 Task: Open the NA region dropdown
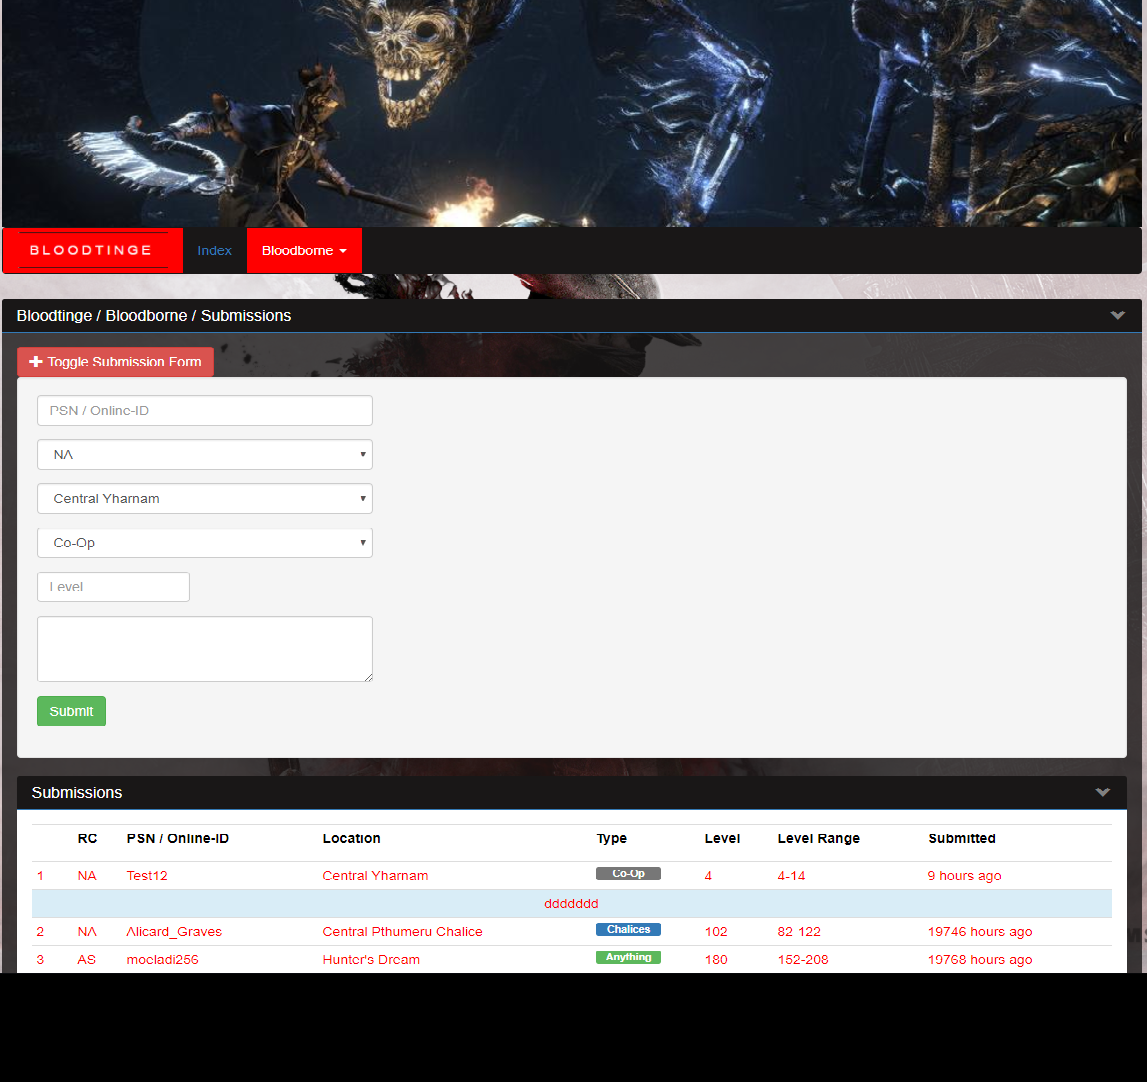(x=204, y=454)
